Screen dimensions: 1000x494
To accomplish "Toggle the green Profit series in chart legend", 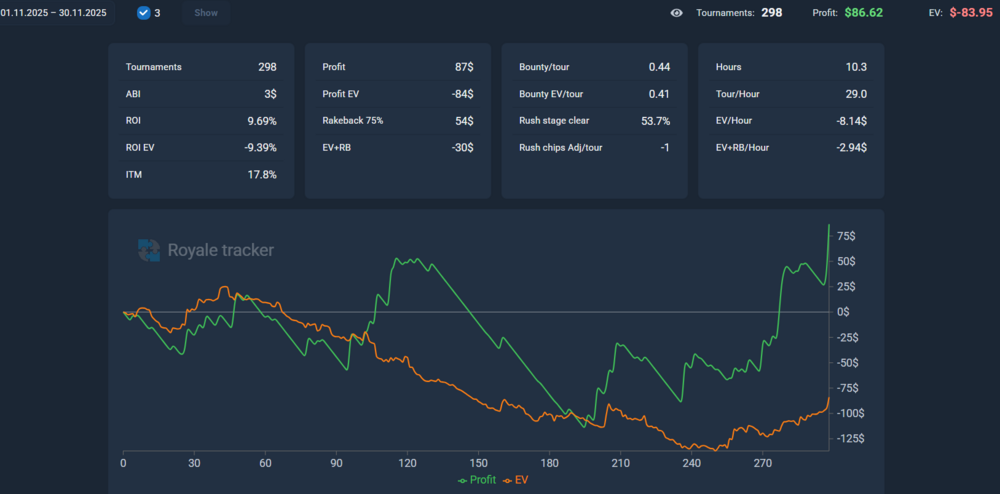I will click(x=477, y=480).
